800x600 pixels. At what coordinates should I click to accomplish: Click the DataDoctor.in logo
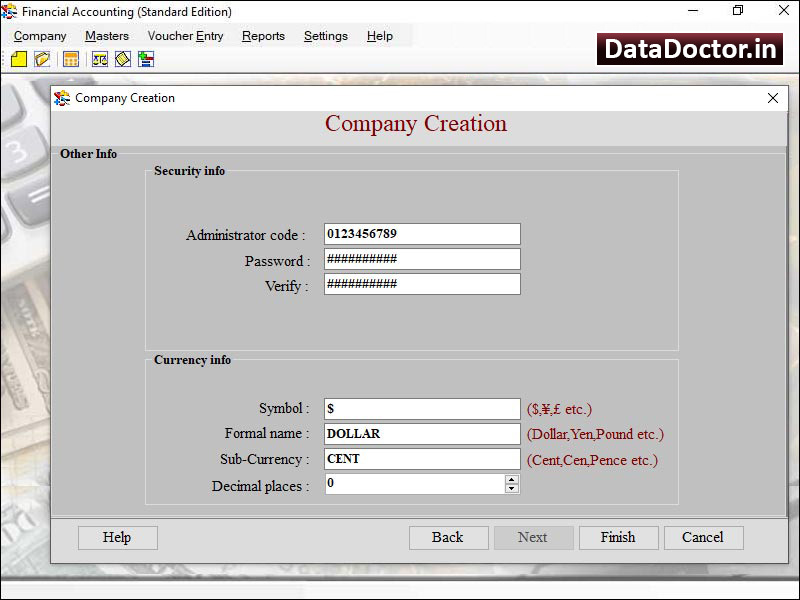tap(689, 47)
